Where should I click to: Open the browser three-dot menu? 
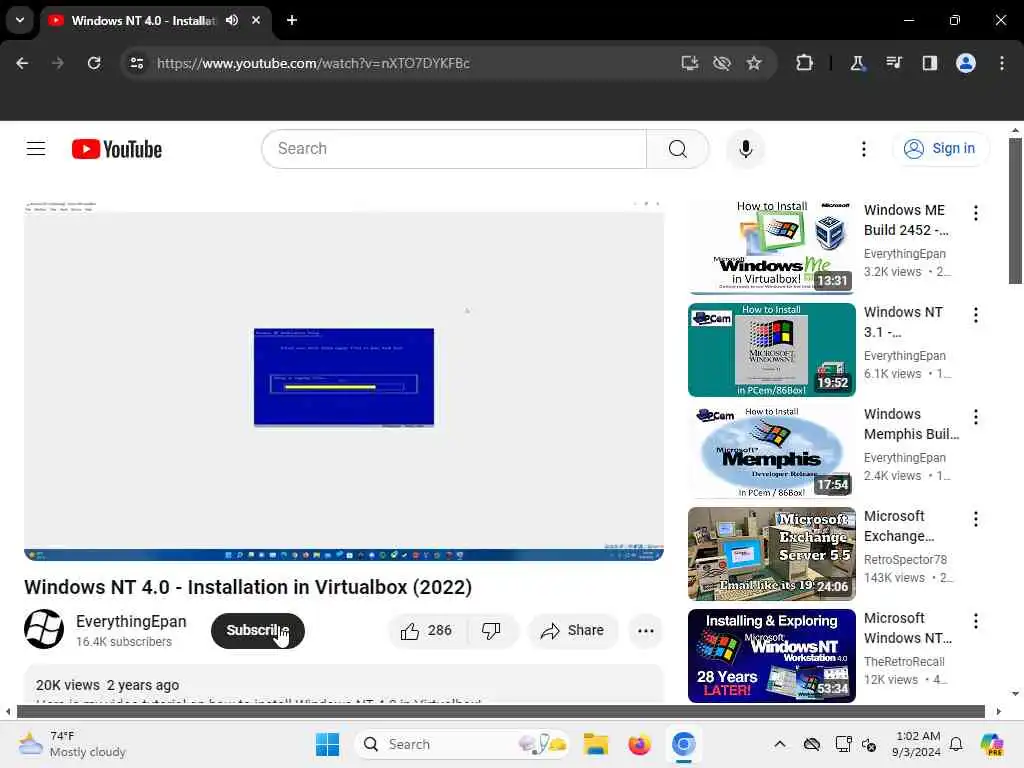tap(1002, 63)
